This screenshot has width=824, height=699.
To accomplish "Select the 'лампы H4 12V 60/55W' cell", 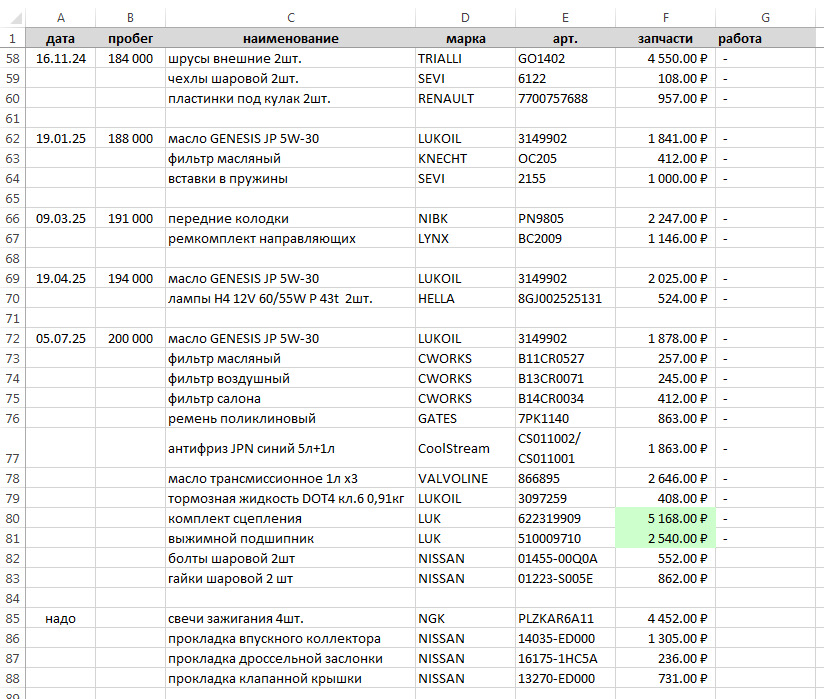I will tap(291, 298).
